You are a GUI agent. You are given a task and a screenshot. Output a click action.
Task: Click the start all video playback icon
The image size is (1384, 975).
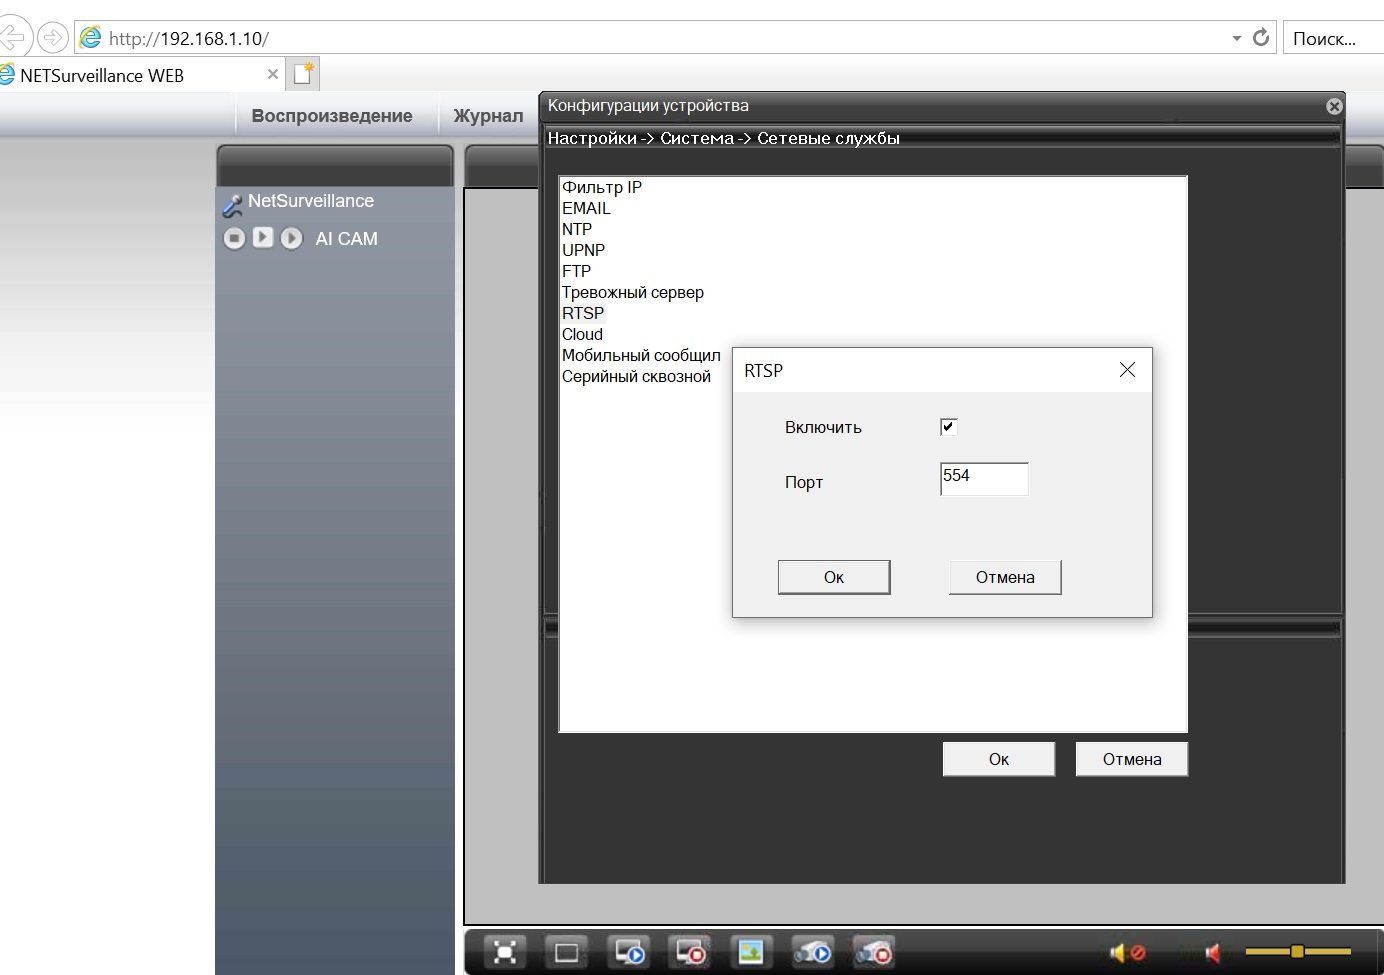click(x=629, y=953)
